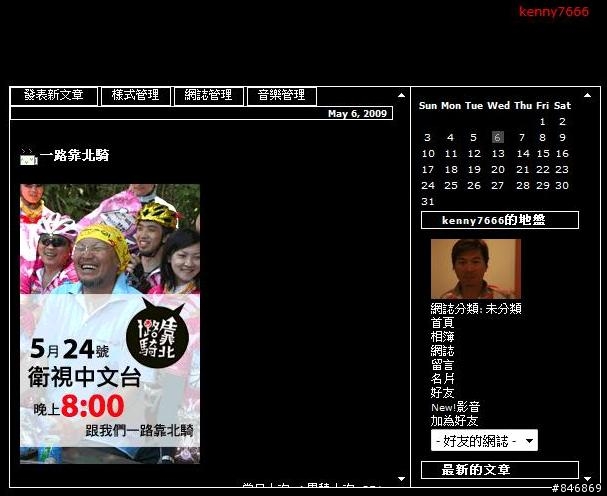Viewport: 607px width, 496px height.
Task: Click sidebar scroll down arrow
Action: pyautogui.click(x=587, y=479)
